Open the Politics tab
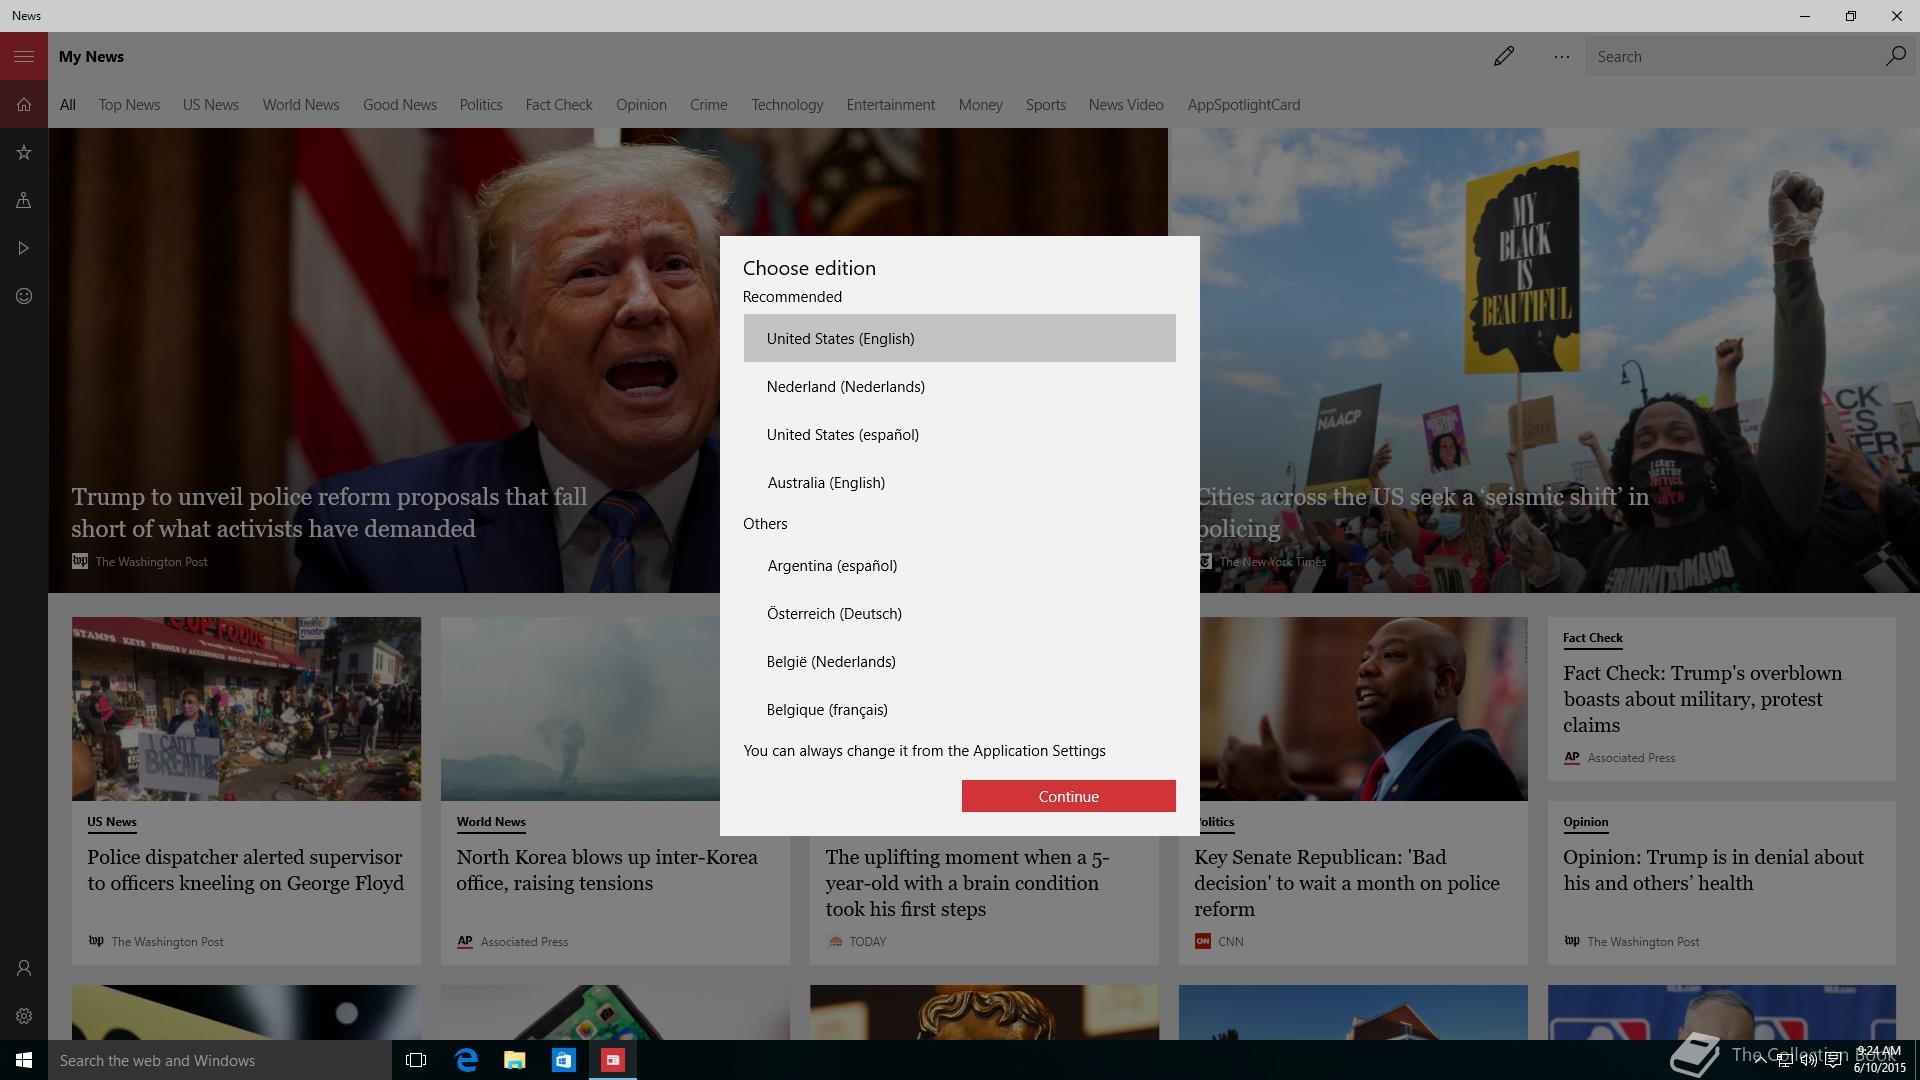Screen dimensions: 1920x1080 point(481,105)
